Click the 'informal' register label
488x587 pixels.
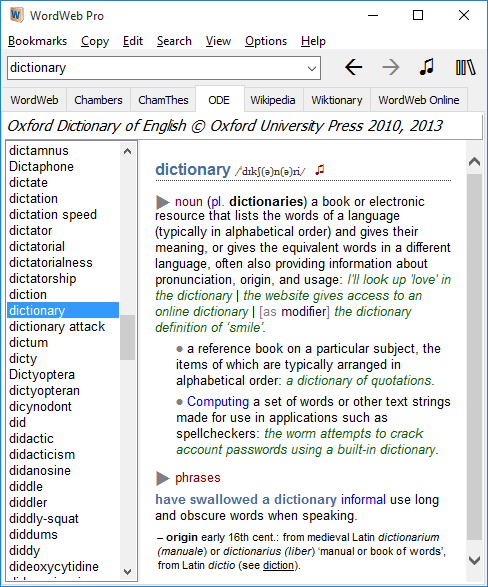pos(363,499)
